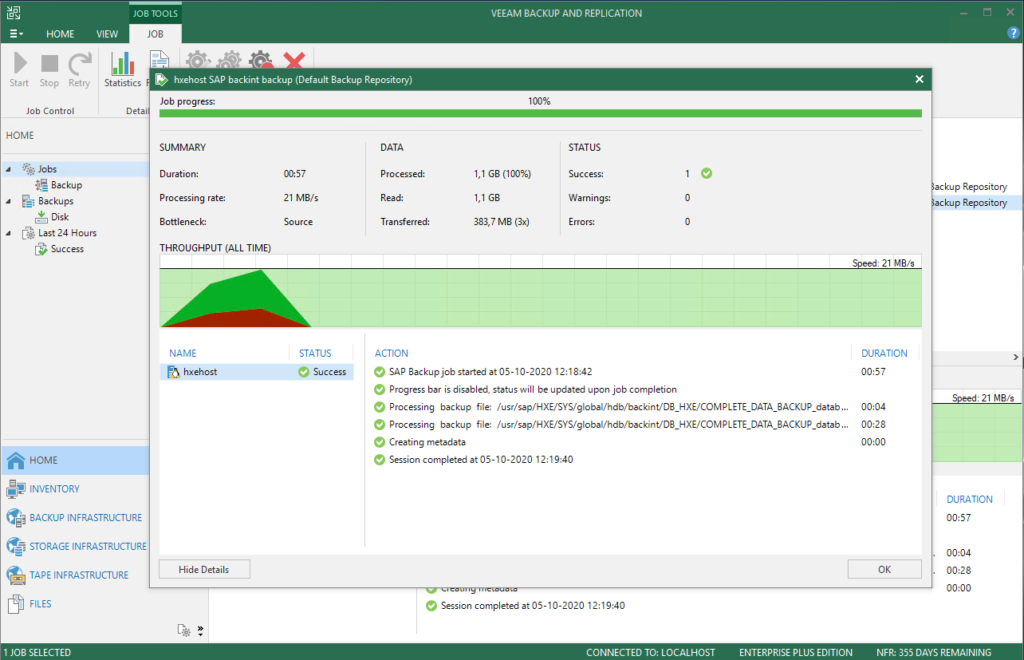Switch to the VIEW ribbon tab
1024x660 pixels.
coord(107,34)
